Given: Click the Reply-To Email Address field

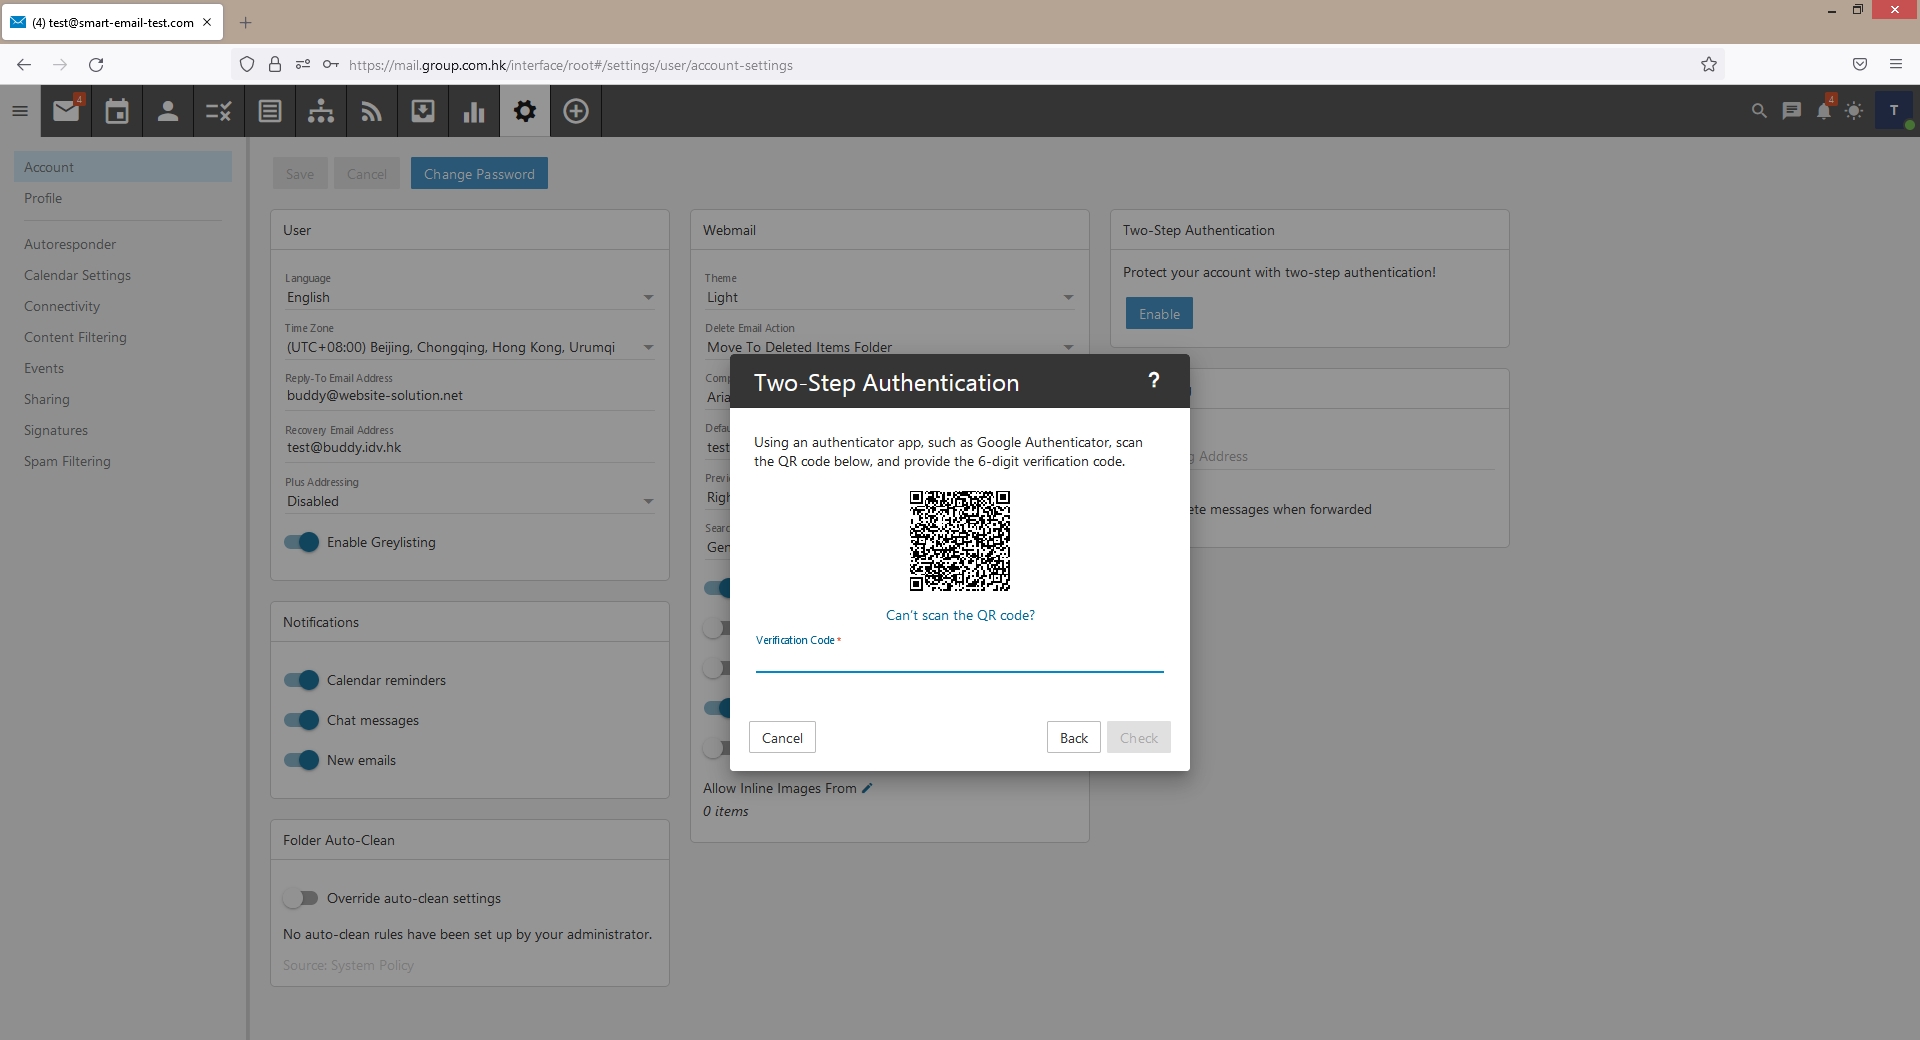Looking at the screenshot, I should 470,395.
